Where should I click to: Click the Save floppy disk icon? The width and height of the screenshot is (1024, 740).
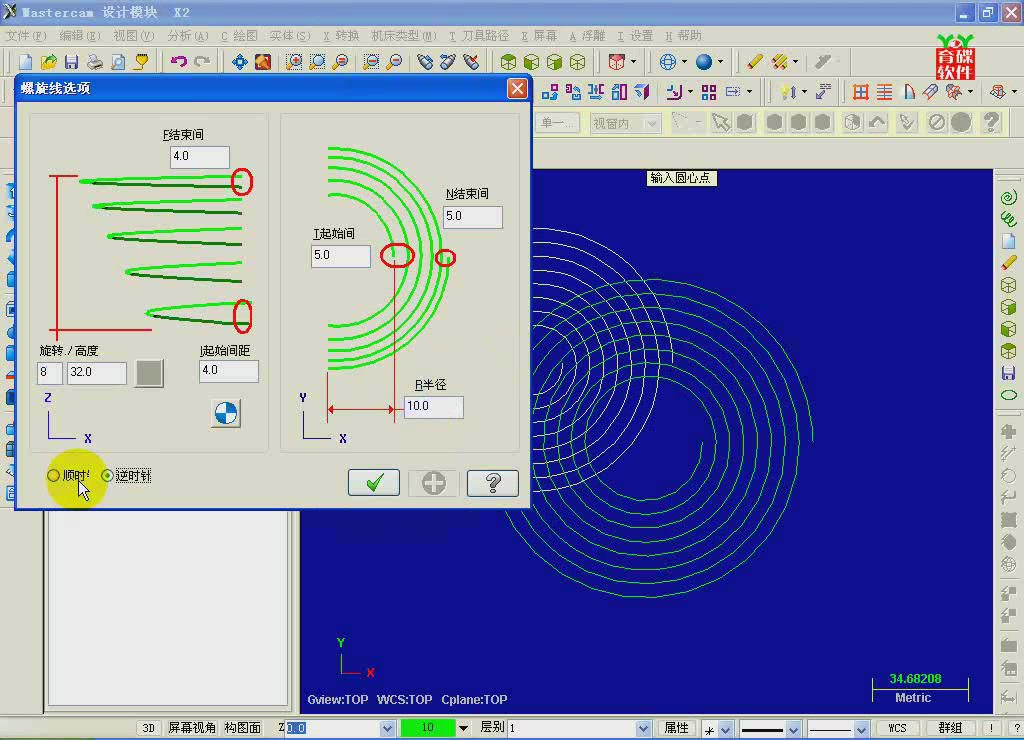point(71,62)
